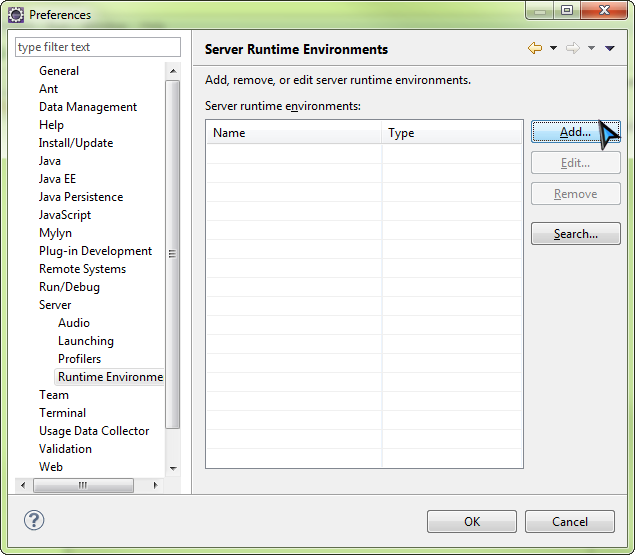Open the preferences view menu triangle

(610, 48)
